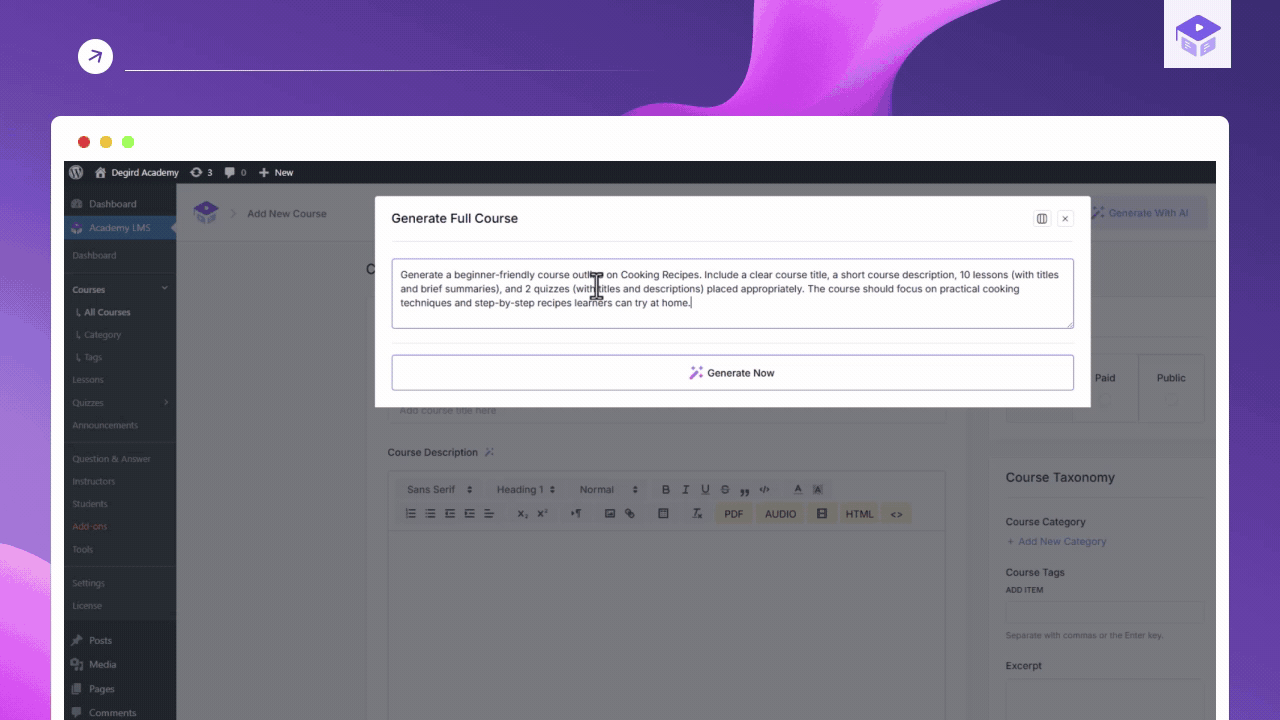Screen dimensions: 1280x720
Task: Apply strikethrough formatting
Action: pyautogui.click(x=724, y=489)
